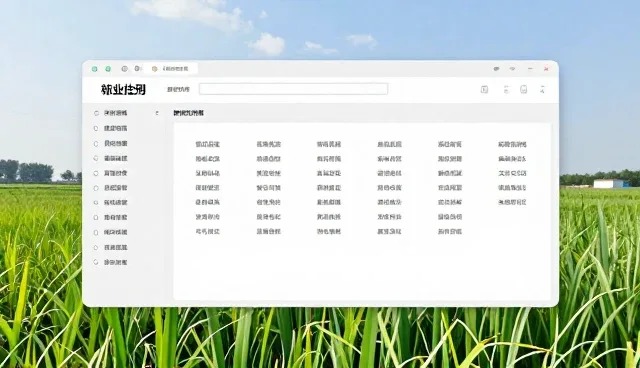
Task: Click the rightmost header toolbar icon
Action: click(542, 89)
